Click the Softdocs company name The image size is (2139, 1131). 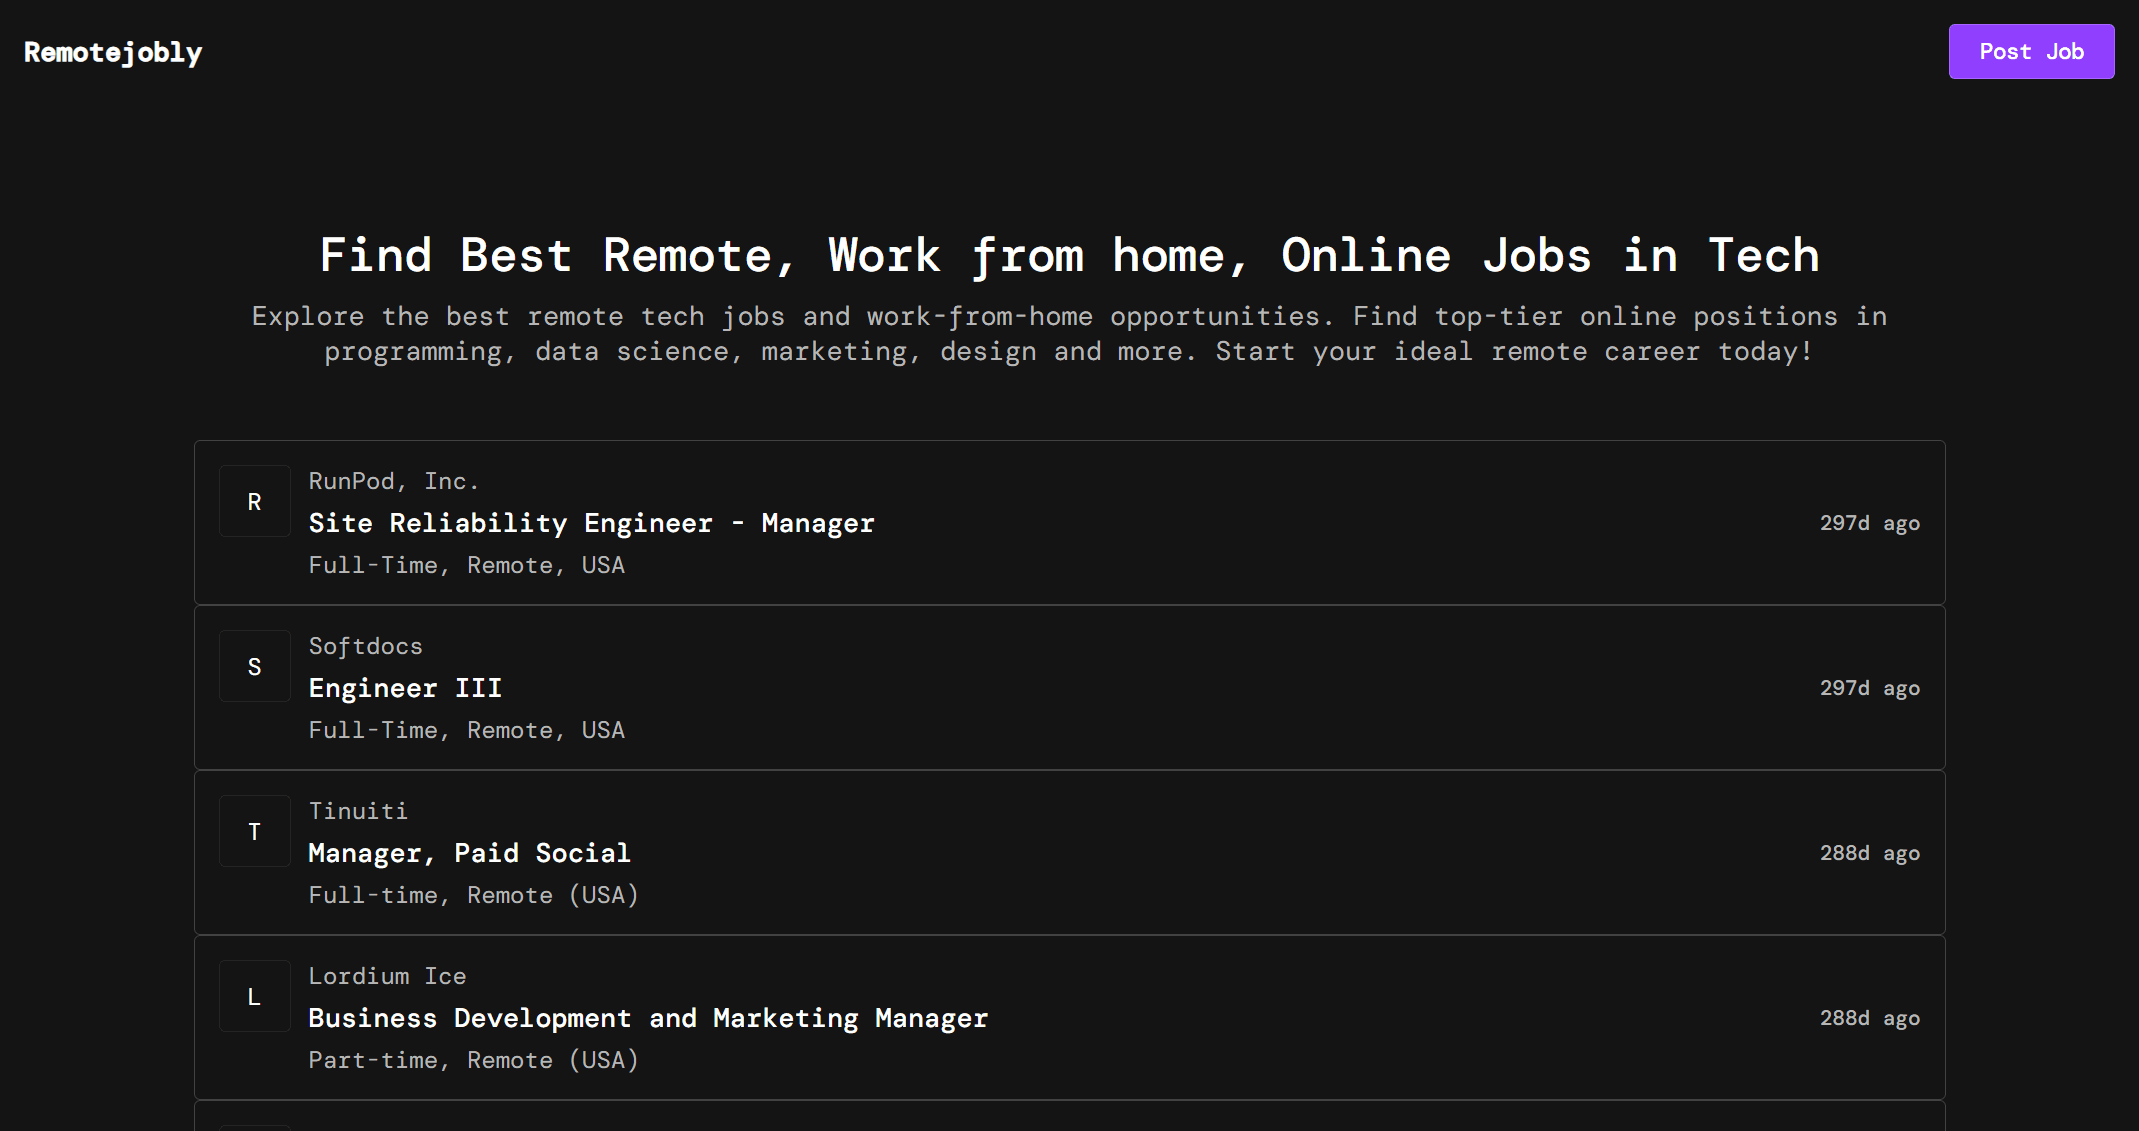[x=365, y=646]
